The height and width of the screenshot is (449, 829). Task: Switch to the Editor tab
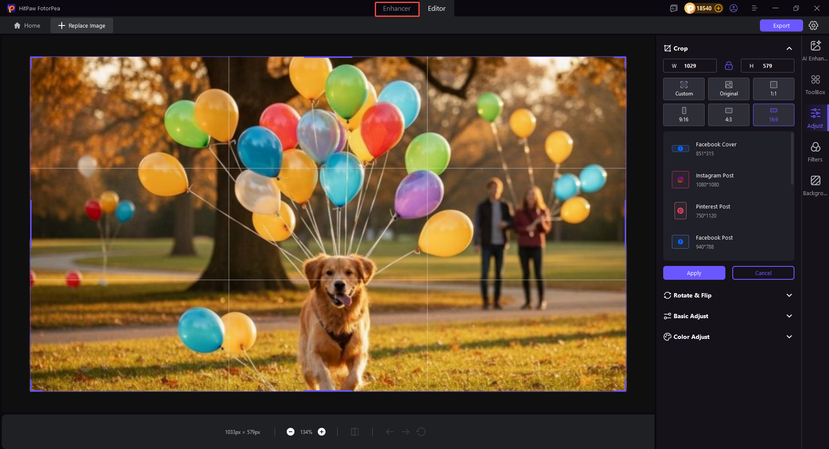[437, 8]
